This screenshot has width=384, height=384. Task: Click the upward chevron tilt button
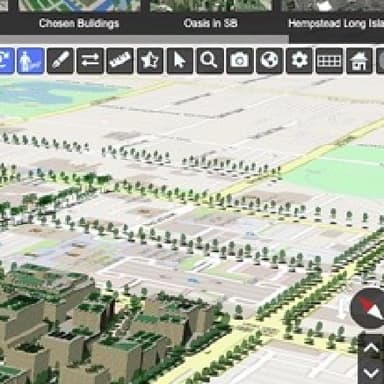pyautogui.click(x=371, y=348)
